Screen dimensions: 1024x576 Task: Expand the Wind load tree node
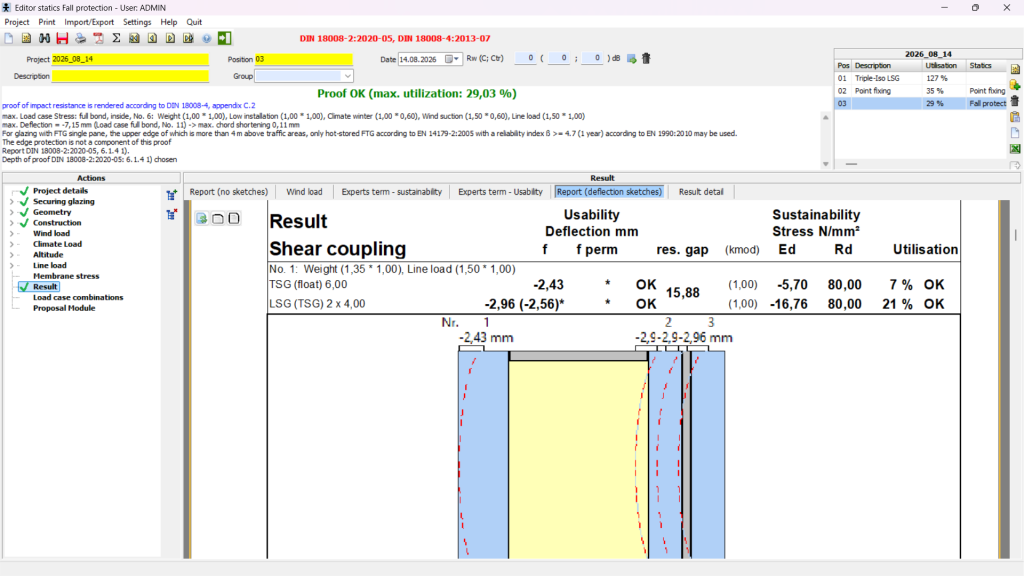11,234
